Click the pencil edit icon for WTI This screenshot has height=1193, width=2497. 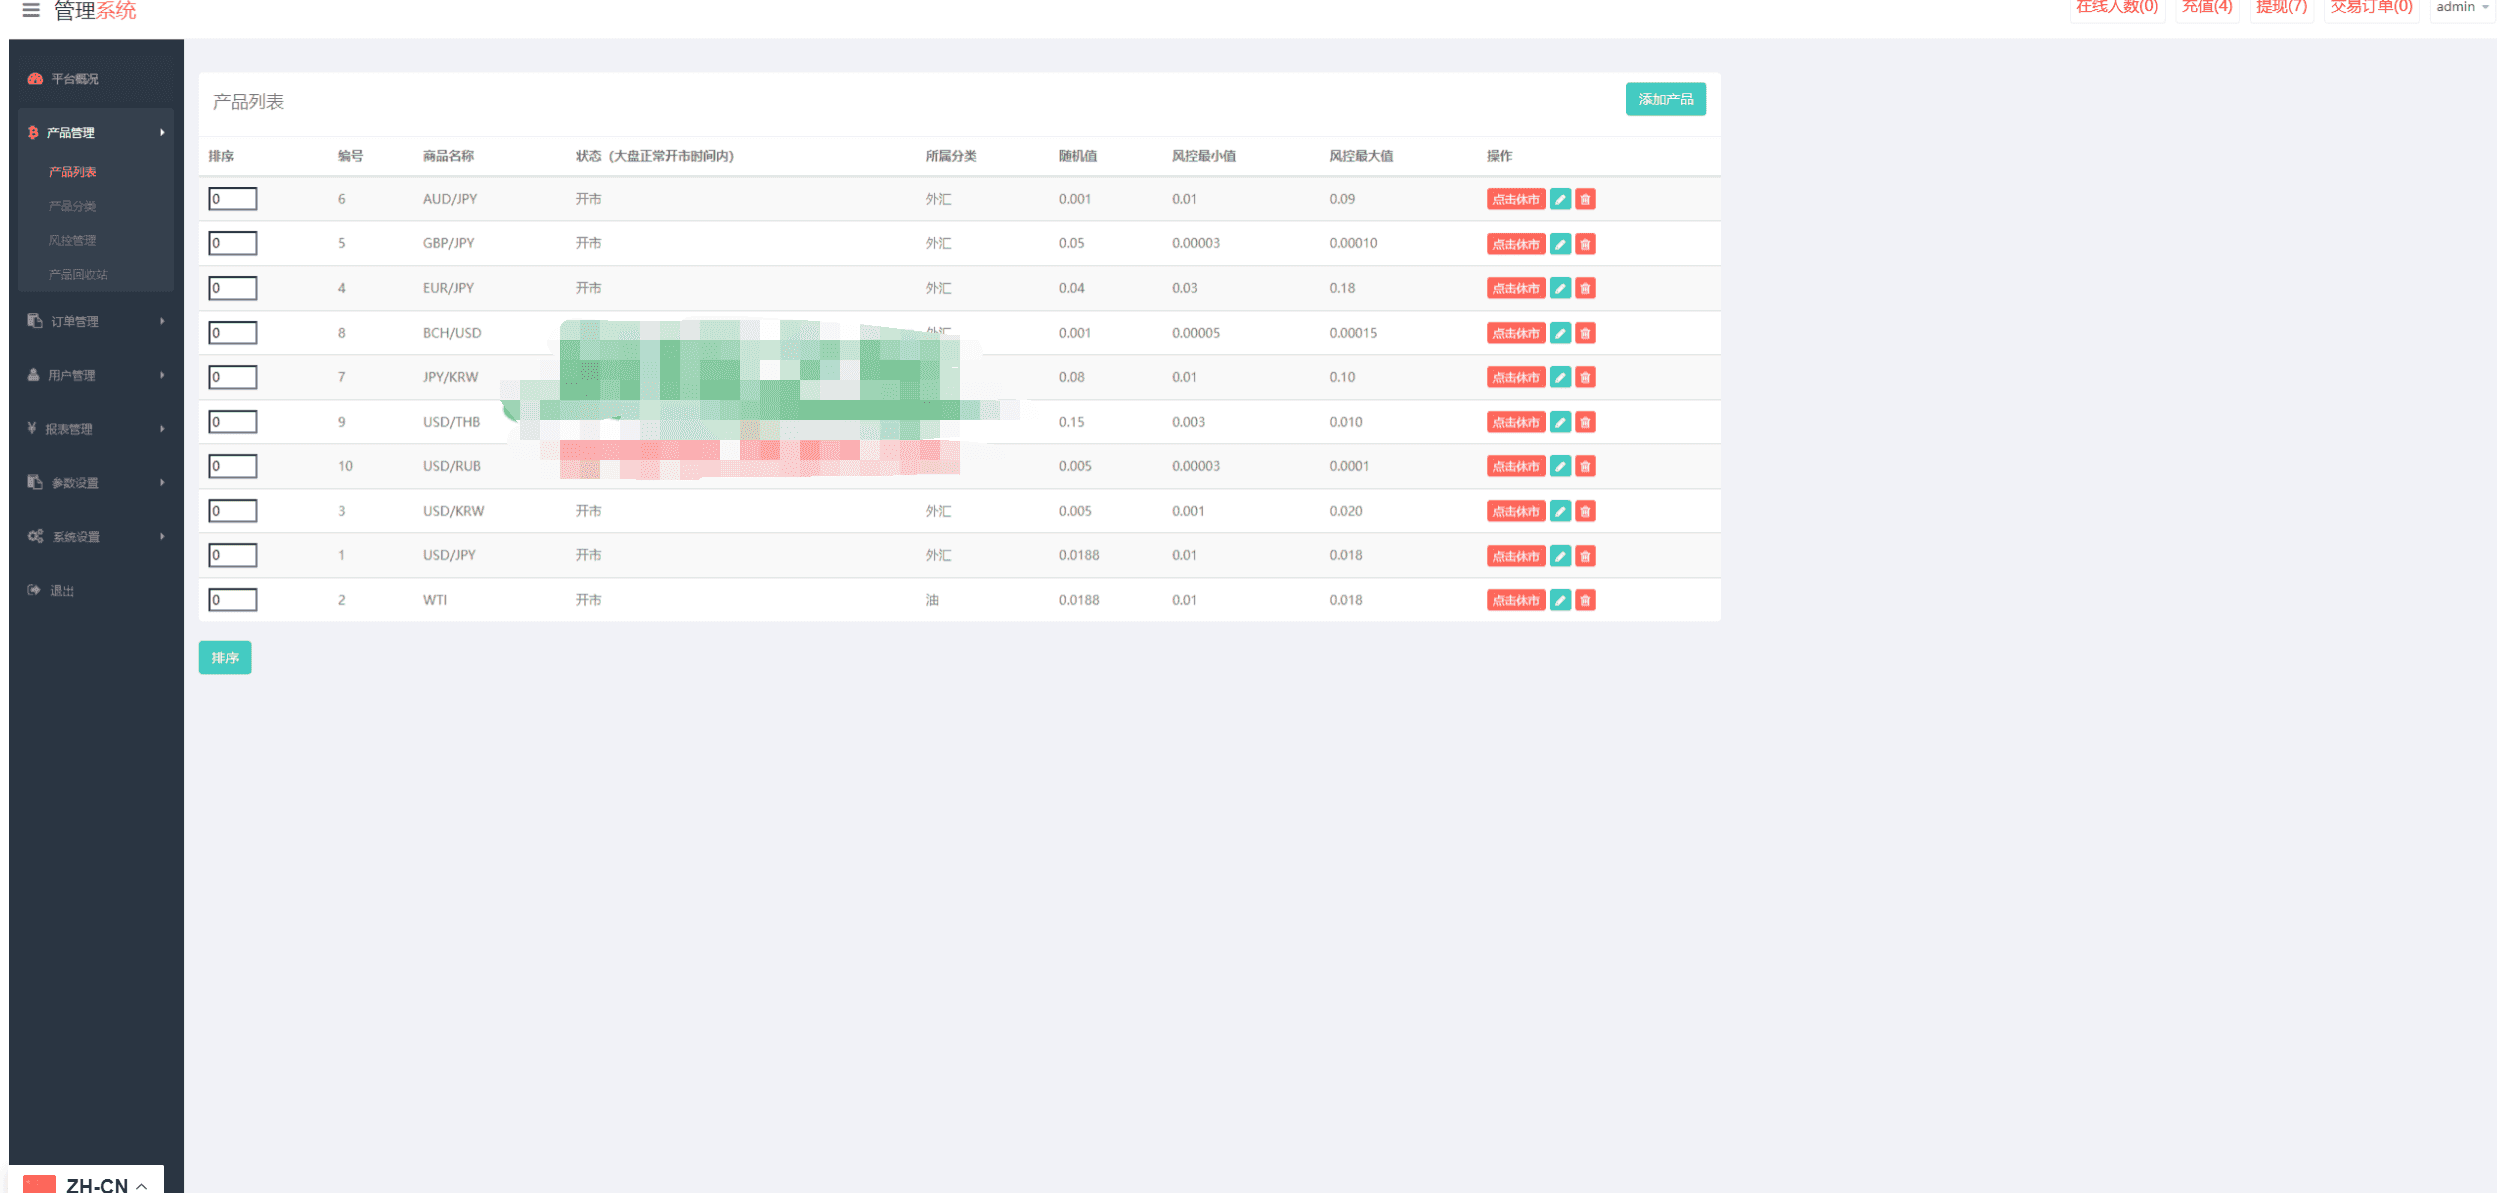pyautogui.click(x=1560, y=600)
